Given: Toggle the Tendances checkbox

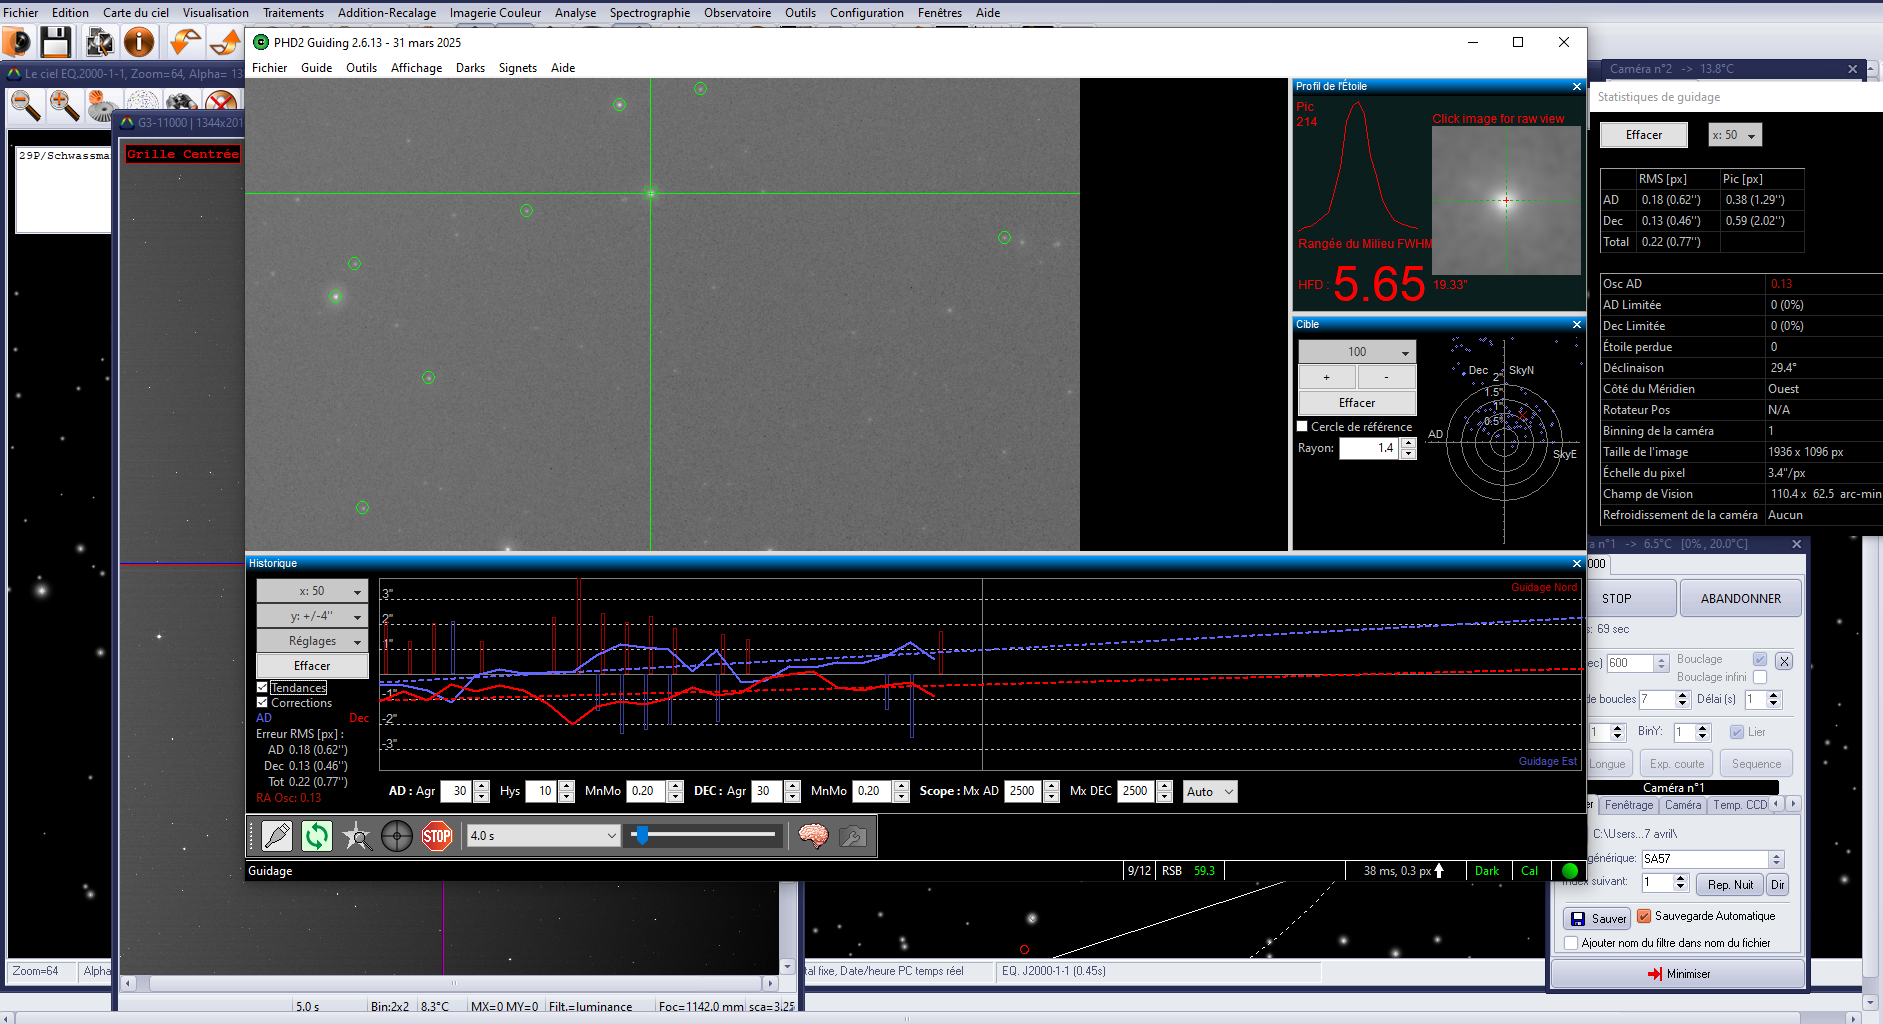Looking at the screenshot, I should coord(262,688).
